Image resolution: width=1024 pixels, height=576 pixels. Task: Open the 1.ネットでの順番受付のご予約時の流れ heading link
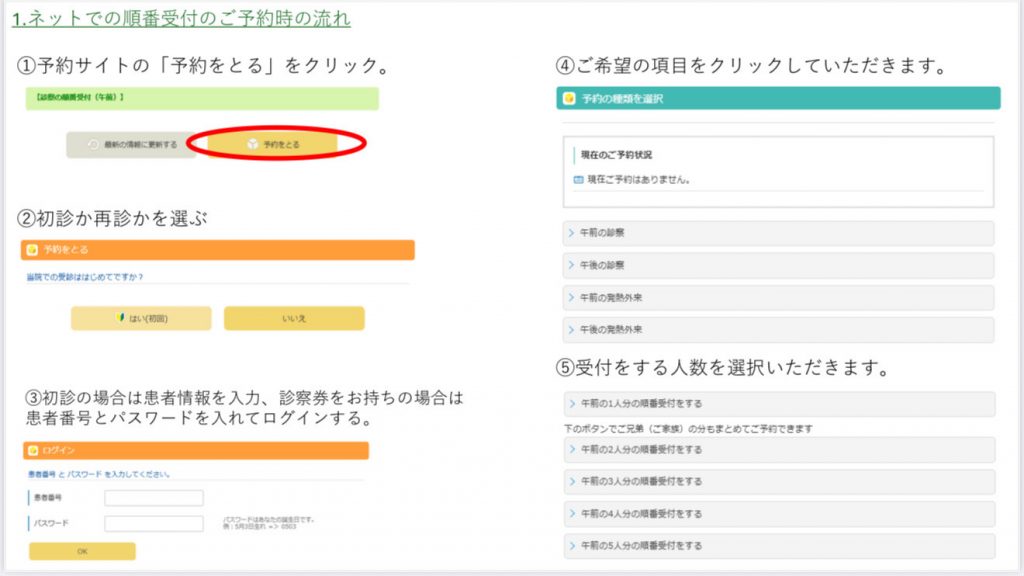pos(181,18)
